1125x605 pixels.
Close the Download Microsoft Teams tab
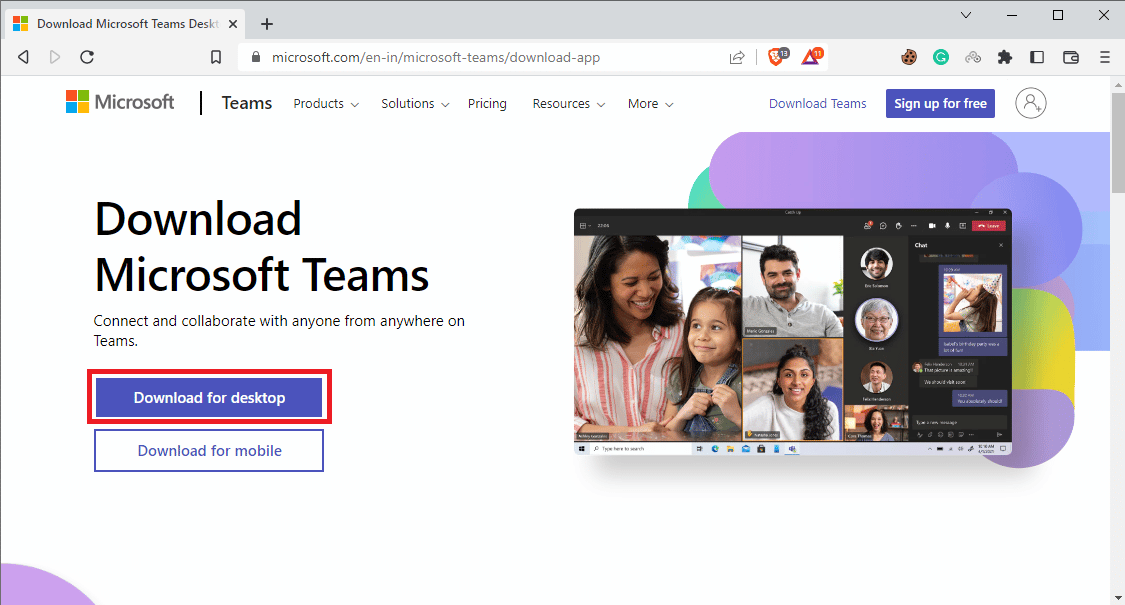click(x=233, y=24)
